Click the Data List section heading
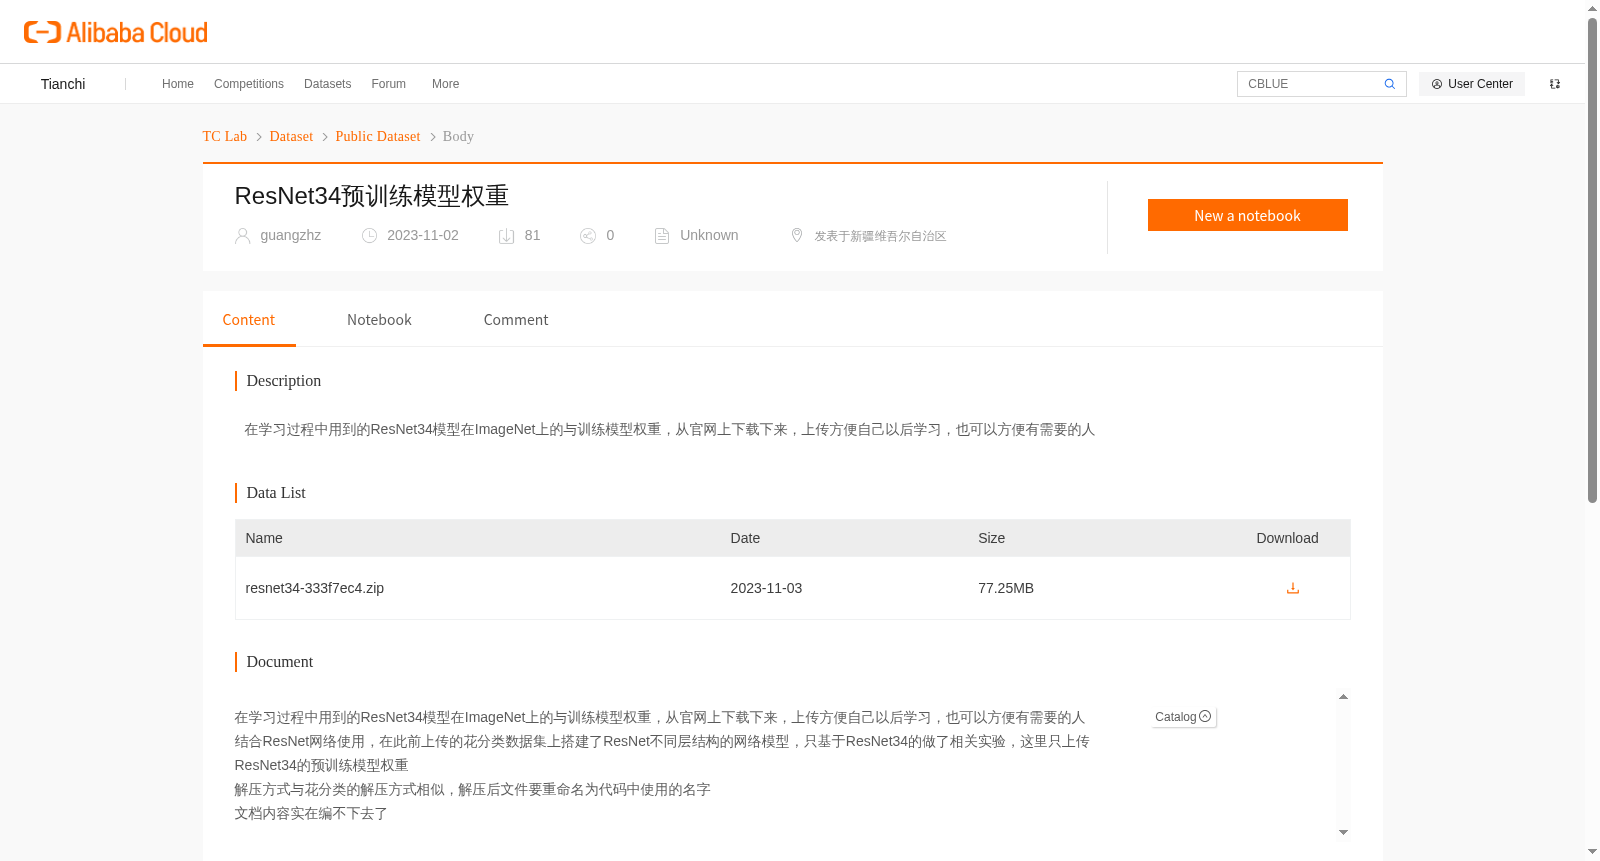The image size is (1600, 861). click(276, 493)
